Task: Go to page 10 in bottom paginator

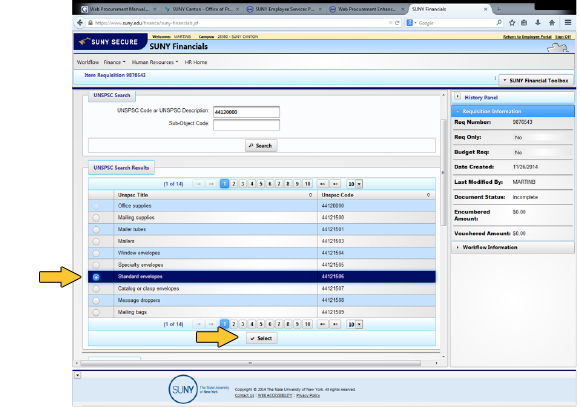Action: tap(307, 324)
